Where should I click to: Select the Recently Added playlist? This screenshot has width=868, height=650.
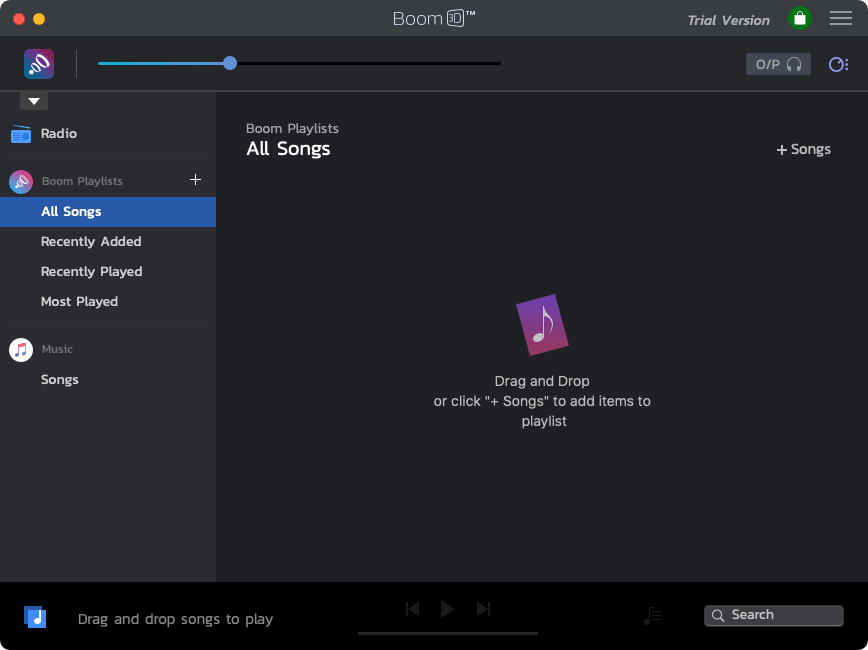[91, 241]
